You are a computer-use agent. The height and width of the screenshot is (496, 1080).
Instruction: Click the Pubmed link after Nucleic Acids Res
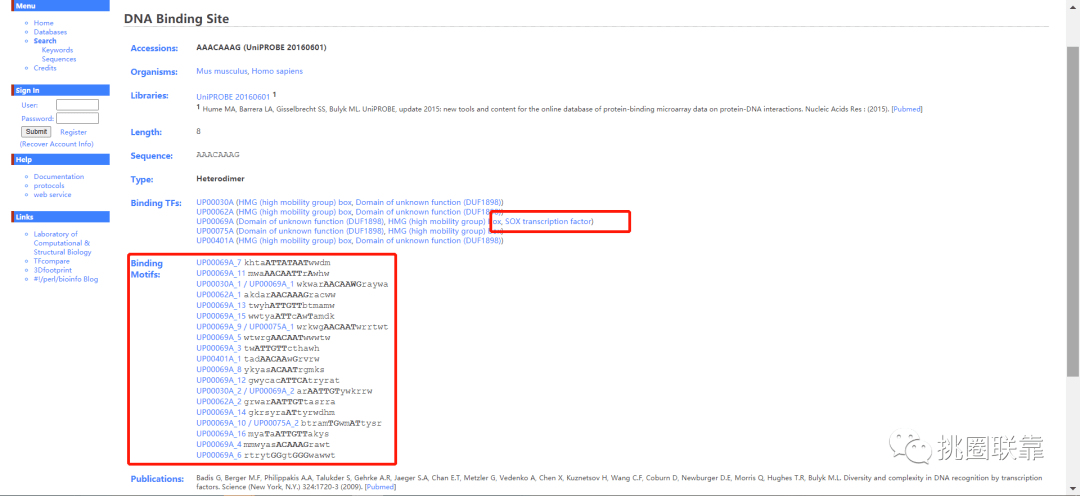click(x=906, y=109)
